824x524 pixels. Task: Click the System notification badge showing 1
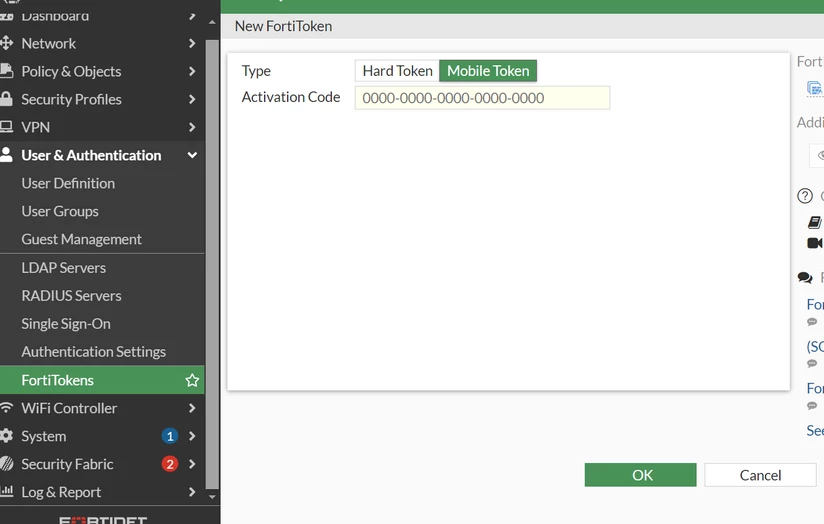170,436
